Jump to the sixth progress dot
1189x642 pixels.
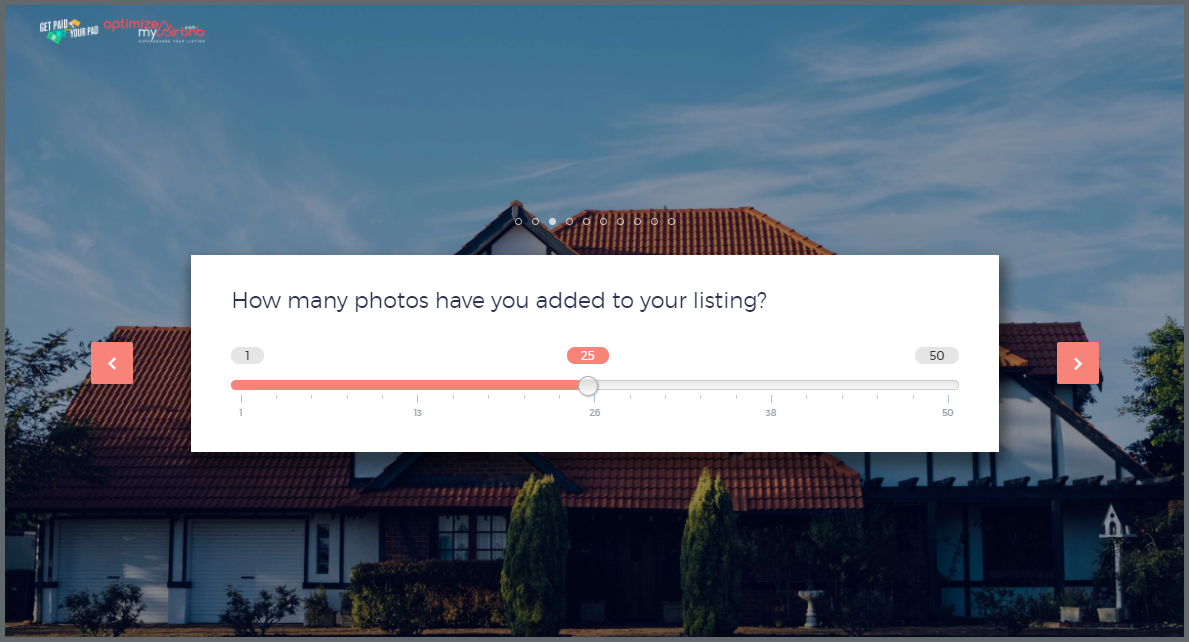coord(604,221)
